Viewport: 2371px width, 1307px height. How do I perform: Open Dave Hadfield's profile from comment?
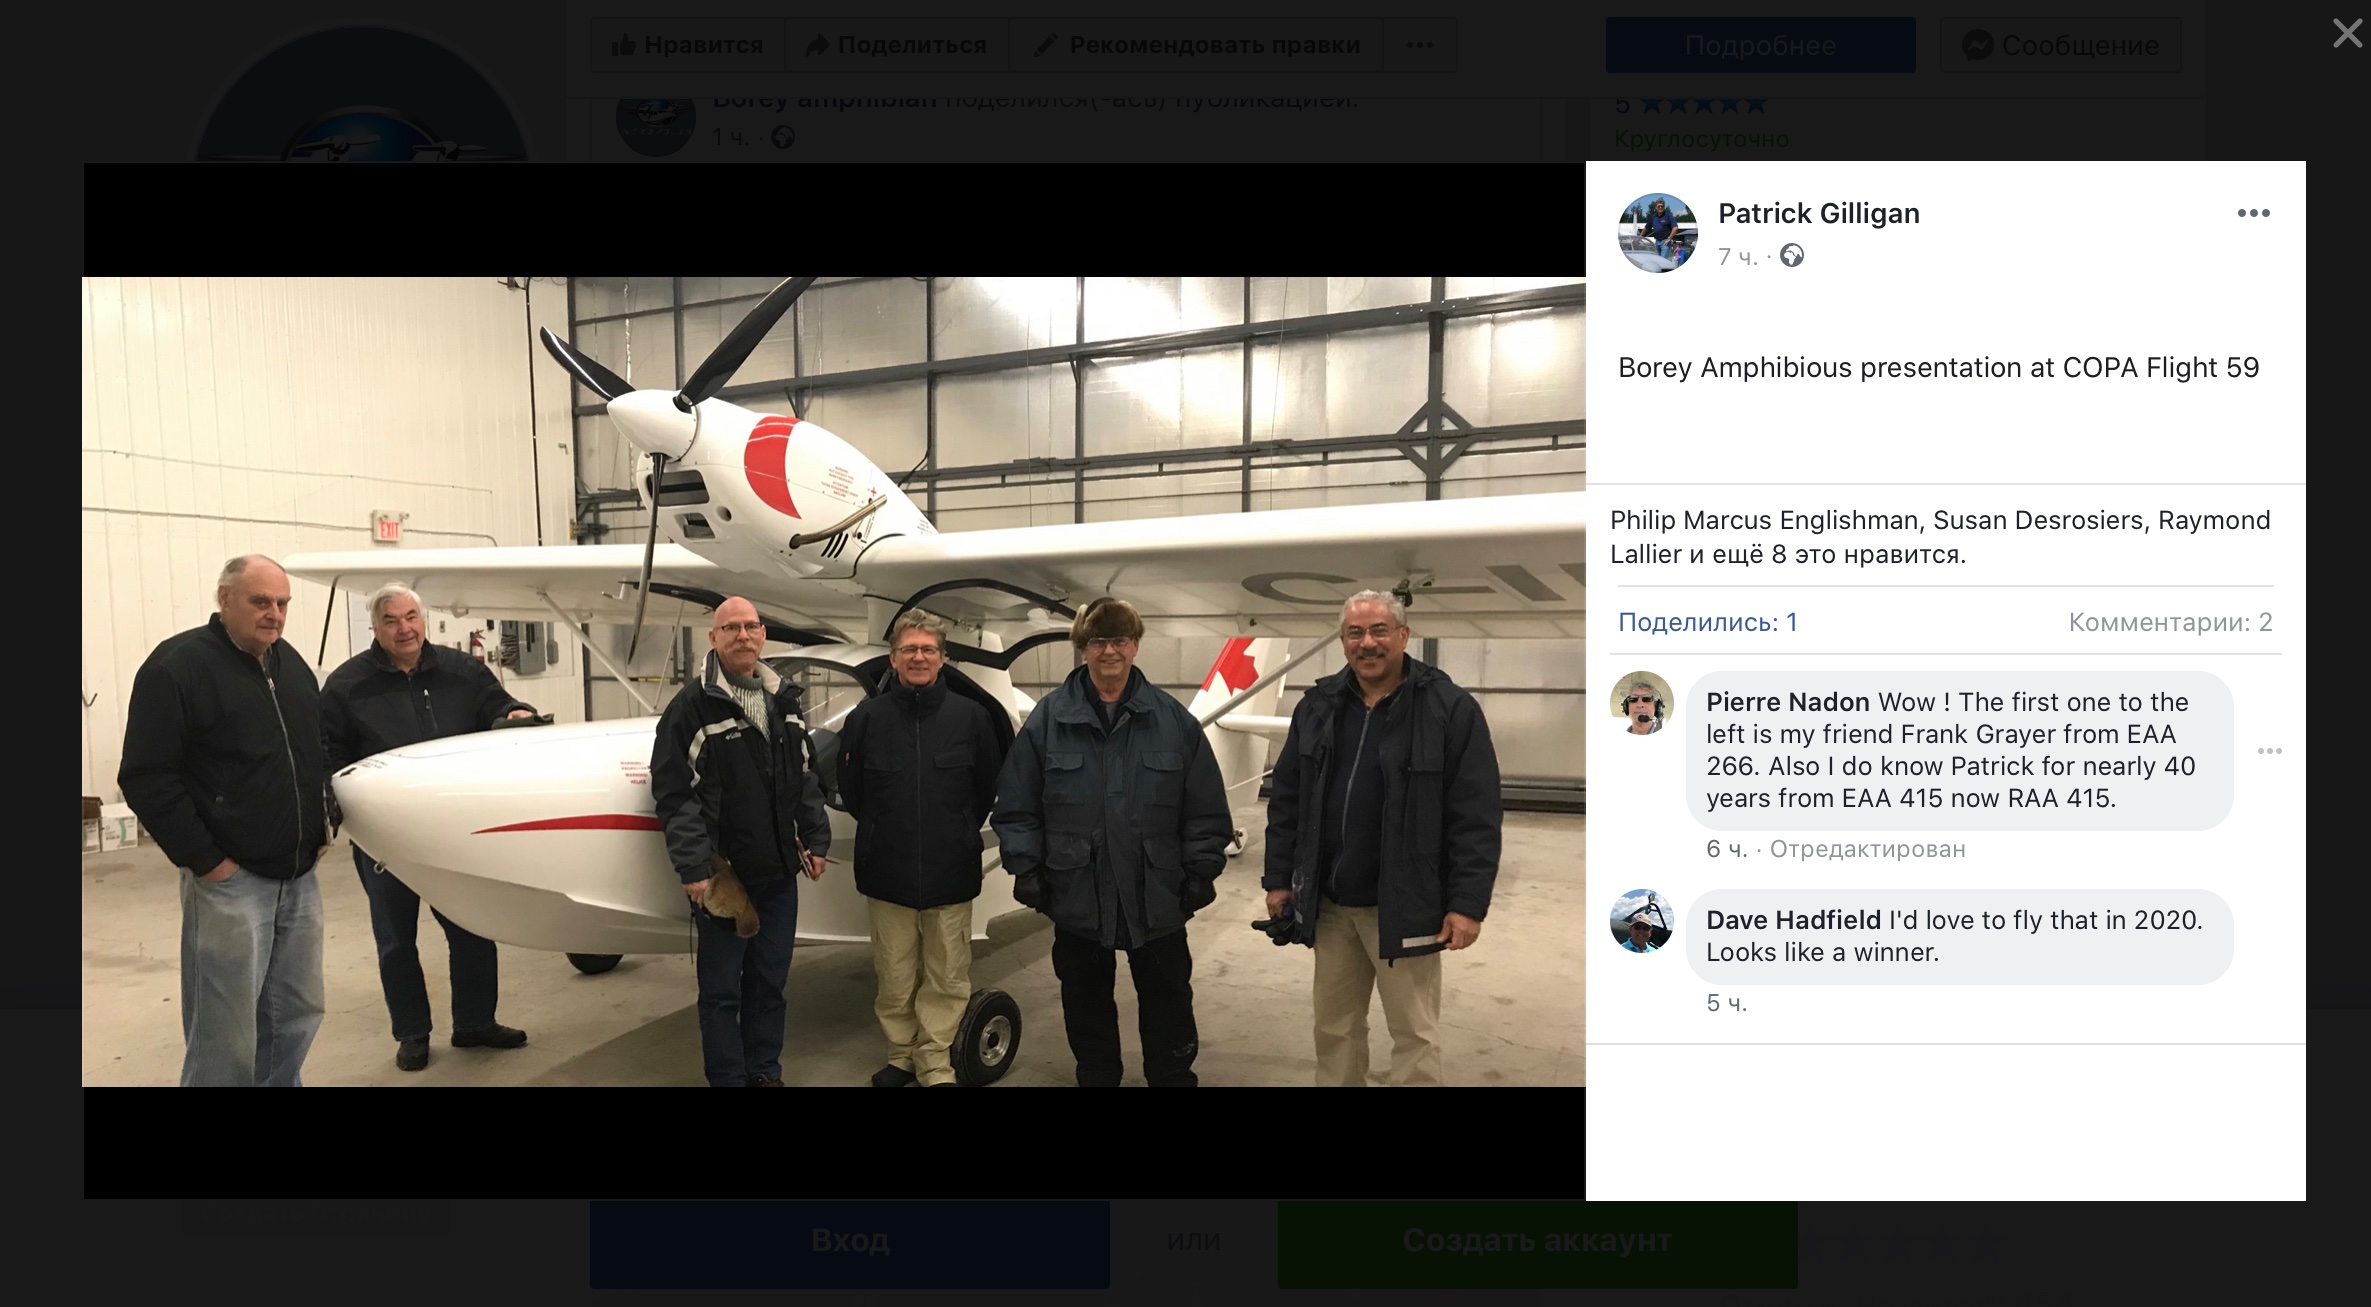click(x=1793, y=920)
